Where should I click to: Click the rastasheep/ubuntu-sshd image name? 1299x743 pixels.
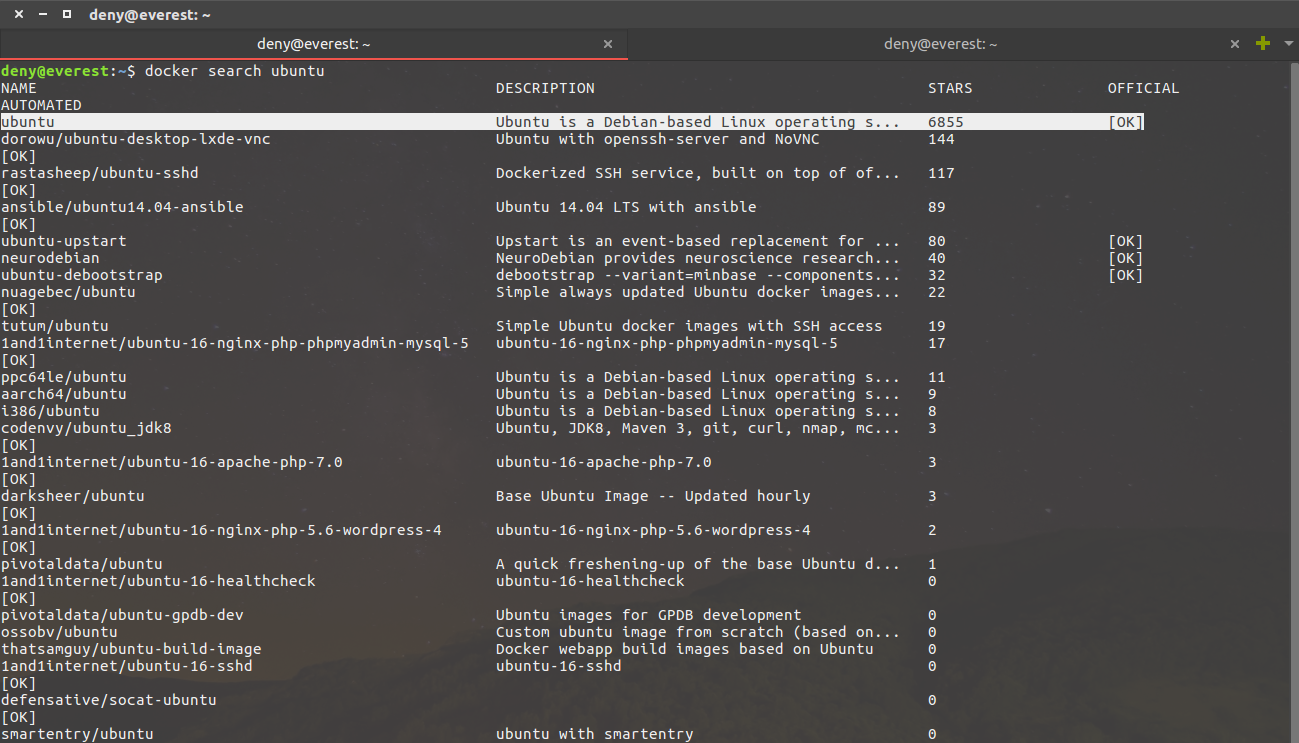click(99, 172)
